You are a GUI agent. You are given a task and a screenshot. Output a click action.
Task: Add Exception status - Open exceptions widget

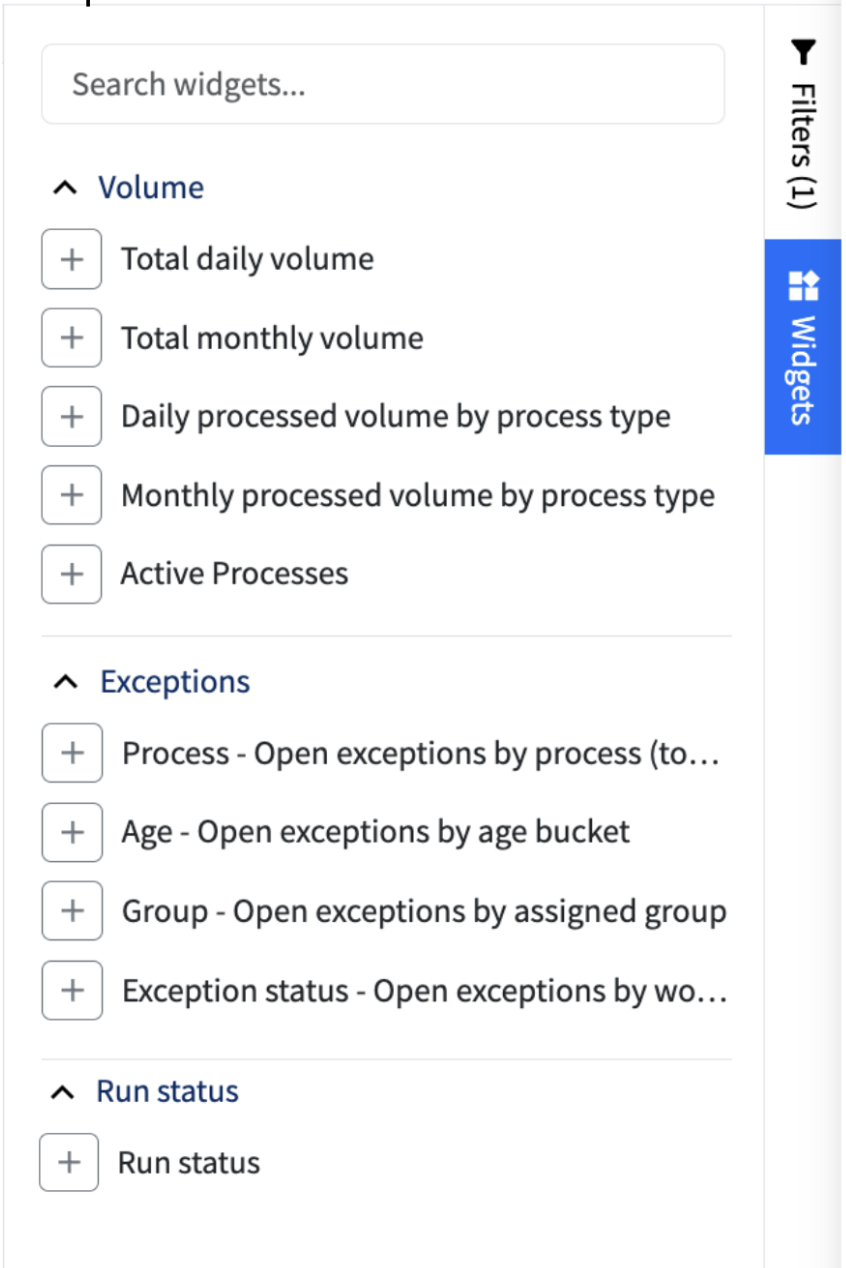[72, 990]
